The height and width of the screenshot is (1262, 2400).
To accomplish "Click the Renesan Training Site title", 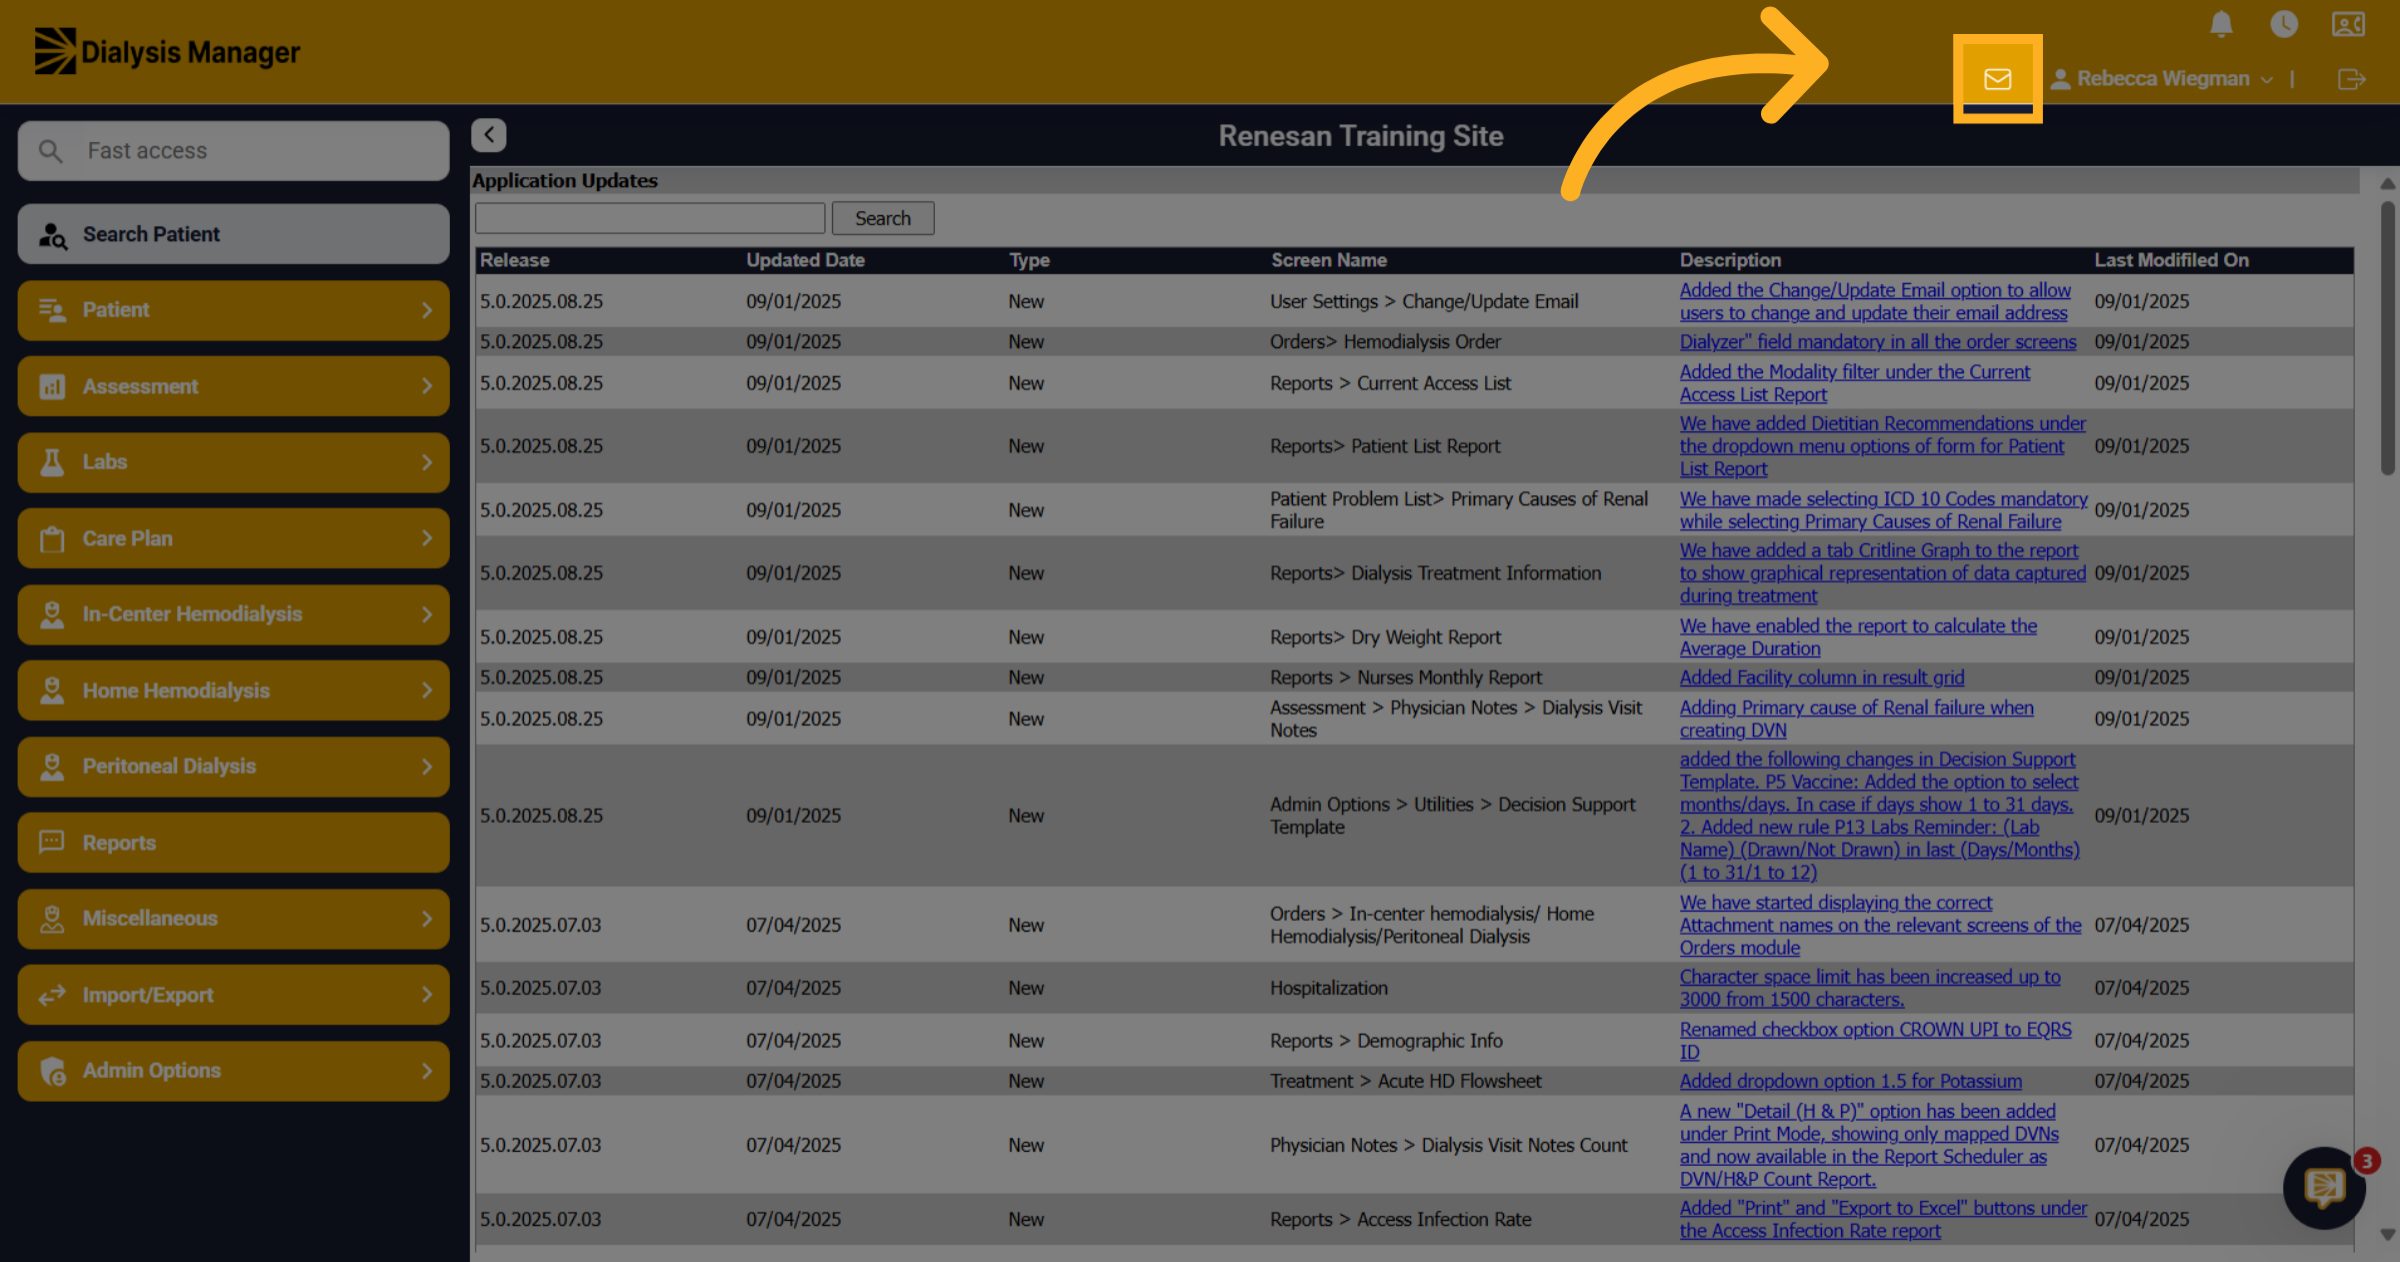I will point(1360,136).
